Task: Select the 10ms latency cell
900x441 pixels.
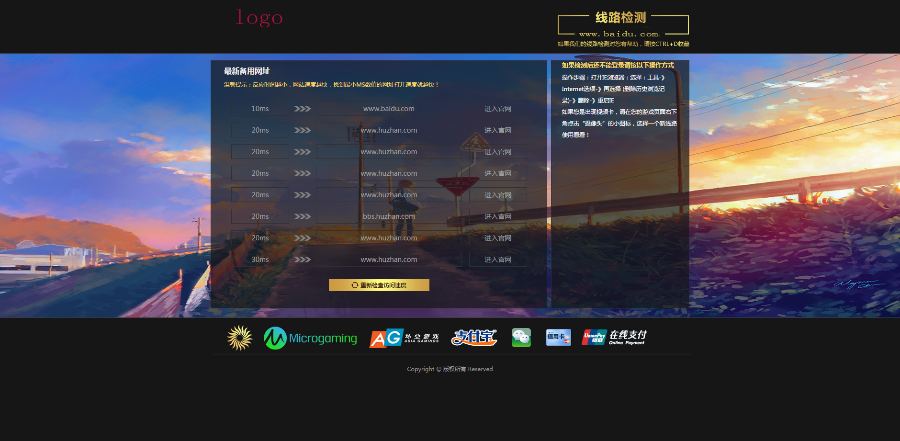Action: 260,109
